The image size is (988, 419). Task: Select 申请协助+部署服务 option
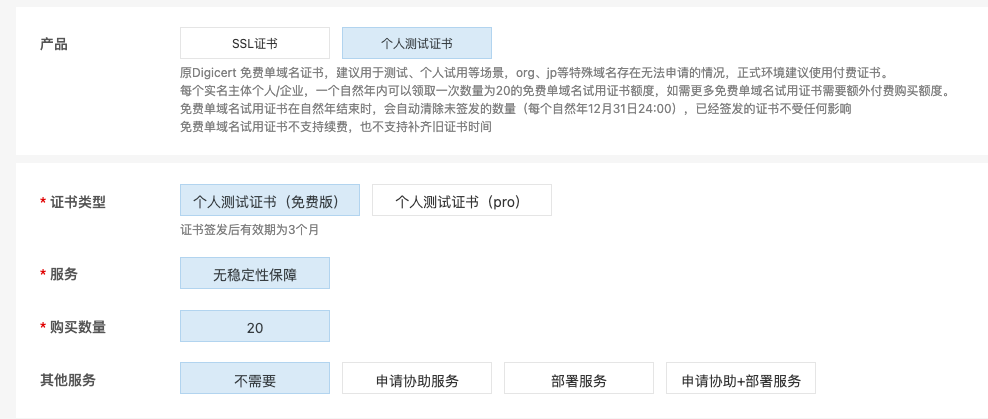[740, 380]
